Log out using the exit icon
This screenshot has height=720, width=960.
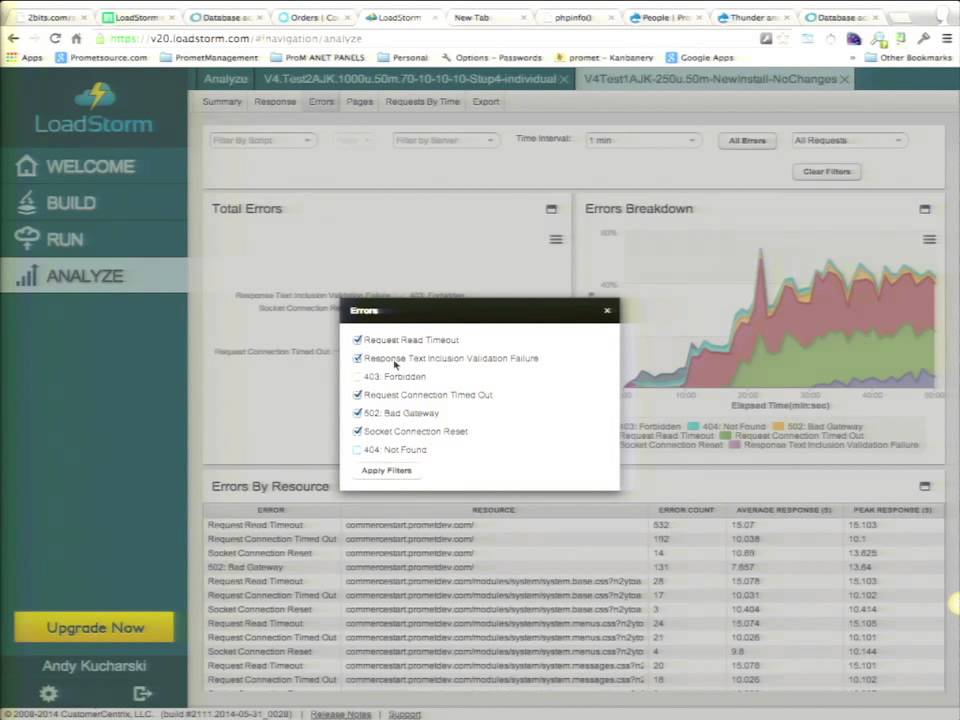coord(142,694)
